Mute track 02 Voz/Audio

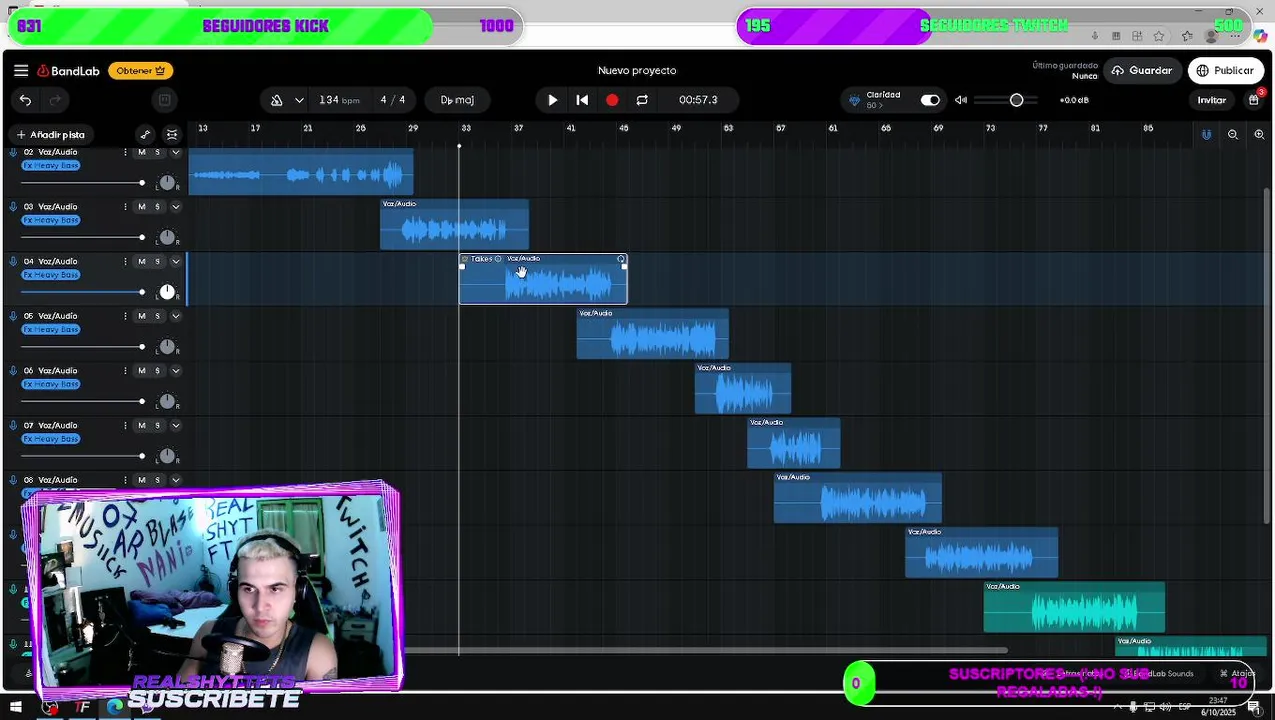pos(141,152)
